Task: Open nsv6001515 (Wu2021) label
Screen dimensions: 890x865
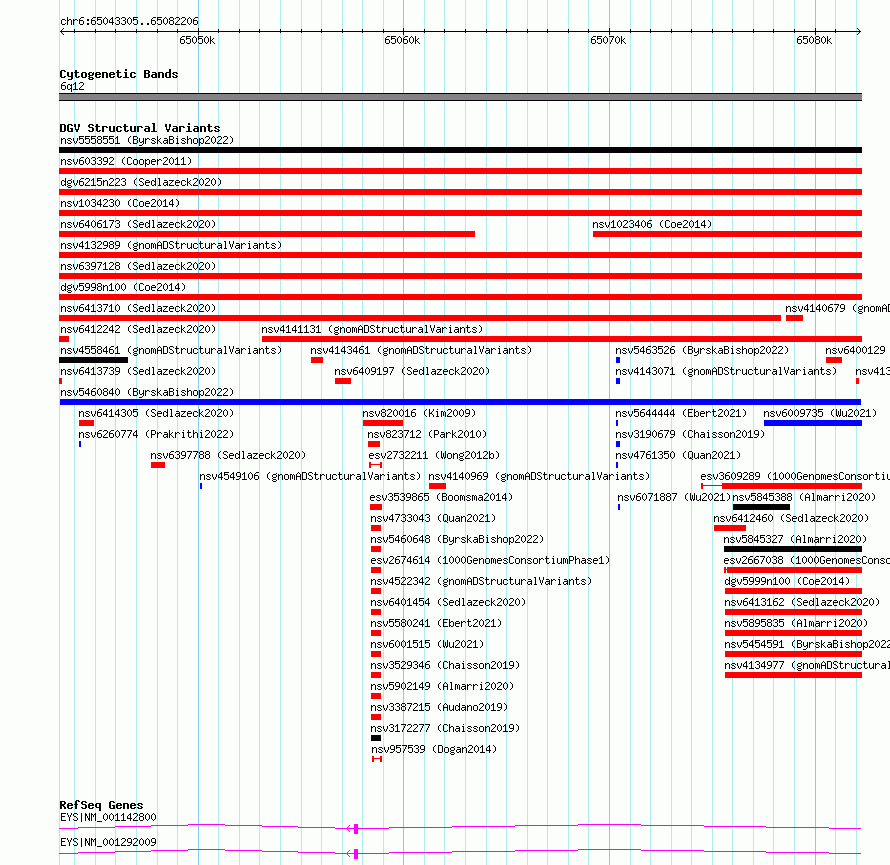Action: pyautogui.click(x=427, y=644)
